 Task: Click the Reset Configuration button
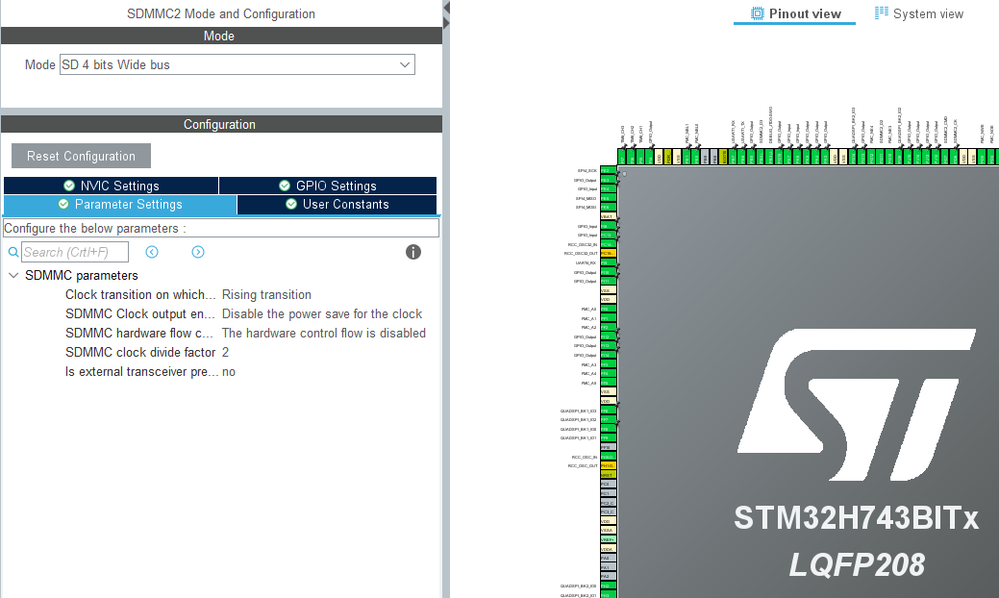click(81, 156)
